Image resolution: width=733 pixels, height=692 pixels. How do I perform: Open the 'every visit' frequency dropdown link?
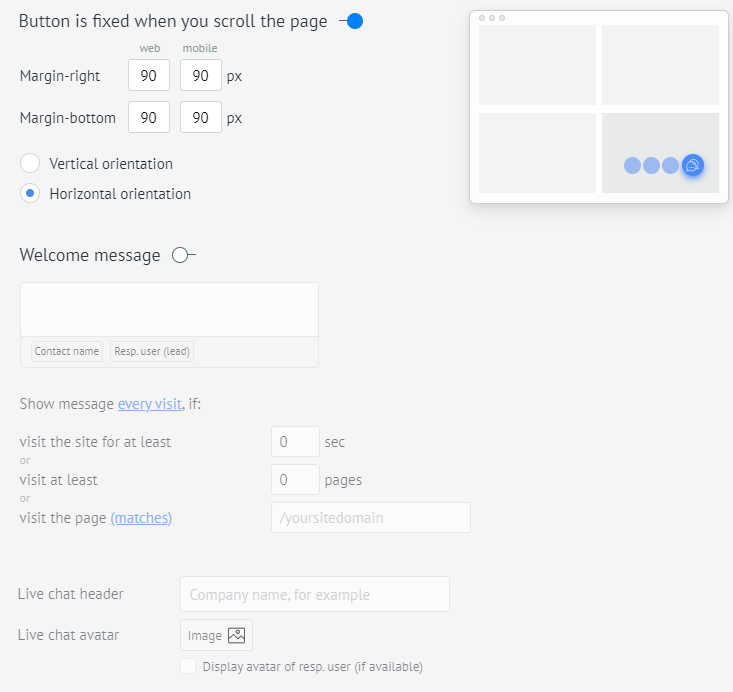click(x=150, y=404)
